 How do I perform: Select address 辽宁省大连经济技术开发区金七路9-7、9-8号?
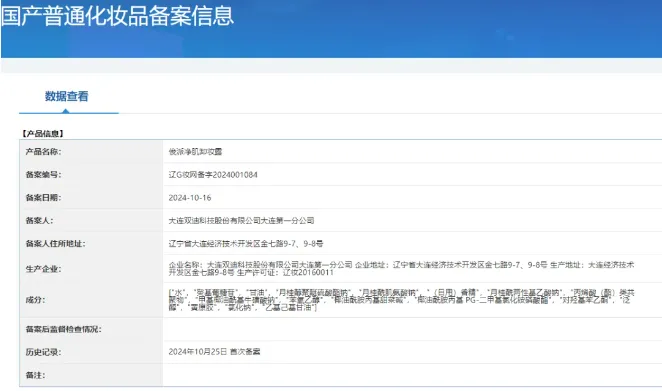246,243
